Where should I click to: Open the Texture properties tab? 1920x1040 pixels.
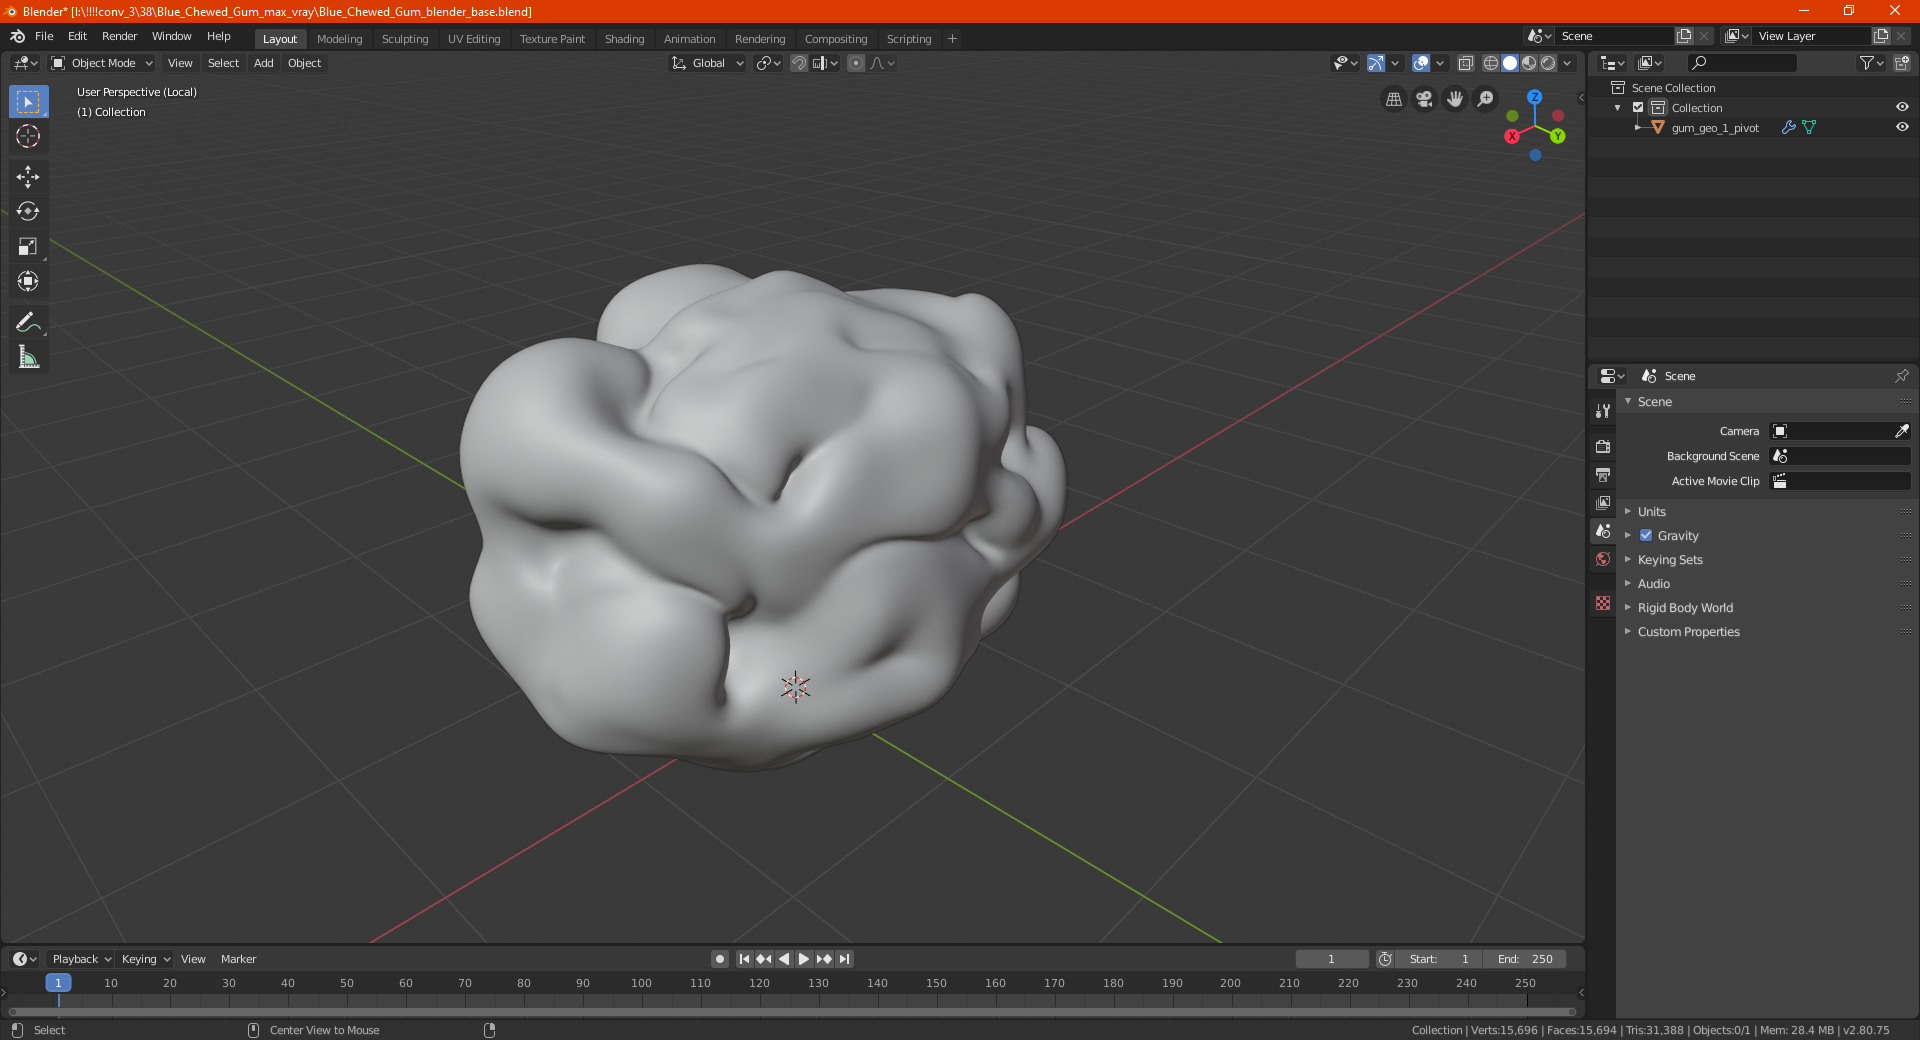pyautogui.click(x=1603, y=603)
